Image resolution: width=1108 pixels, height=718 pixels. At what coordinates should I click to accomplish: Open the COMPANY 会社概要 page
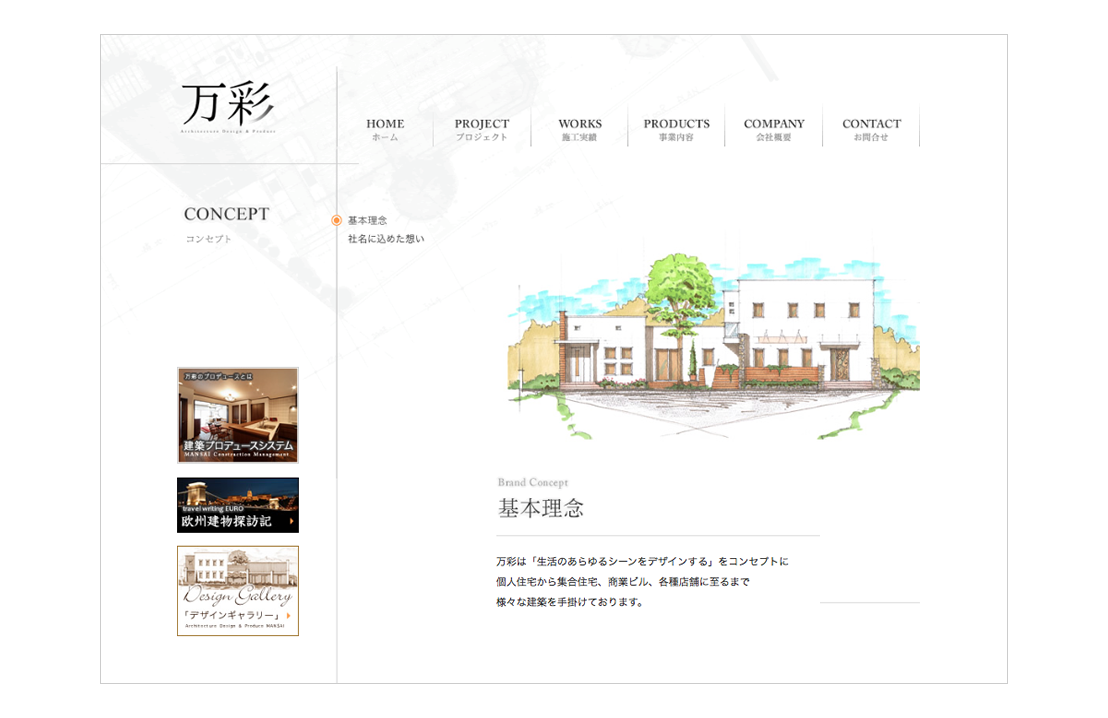(774, 129)
